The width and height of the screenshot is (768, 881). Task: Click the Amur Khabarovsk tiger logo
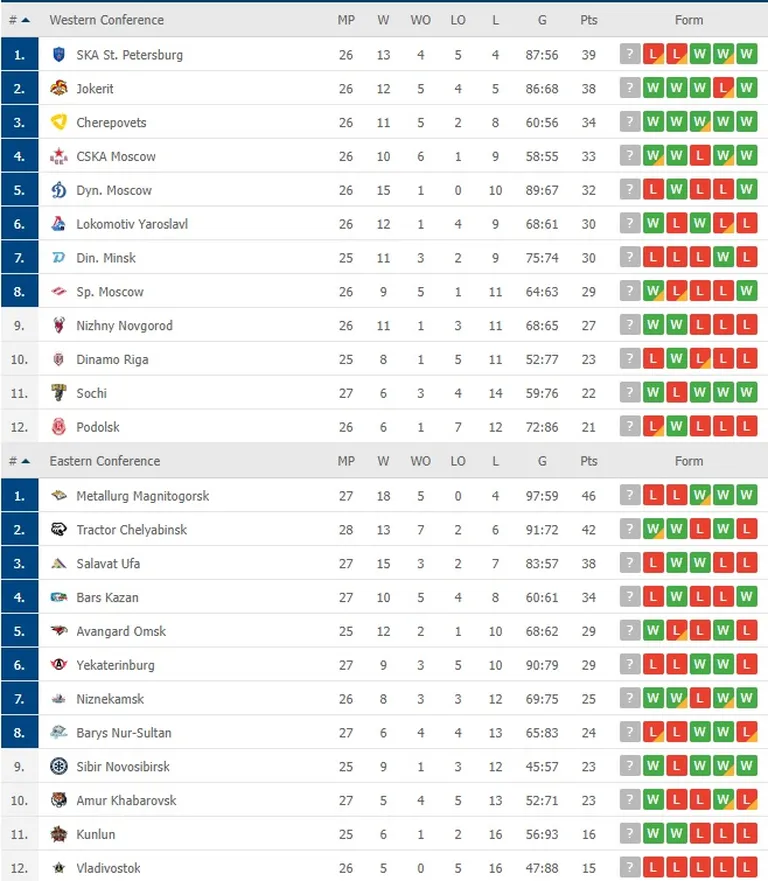(x=58, y=800)
